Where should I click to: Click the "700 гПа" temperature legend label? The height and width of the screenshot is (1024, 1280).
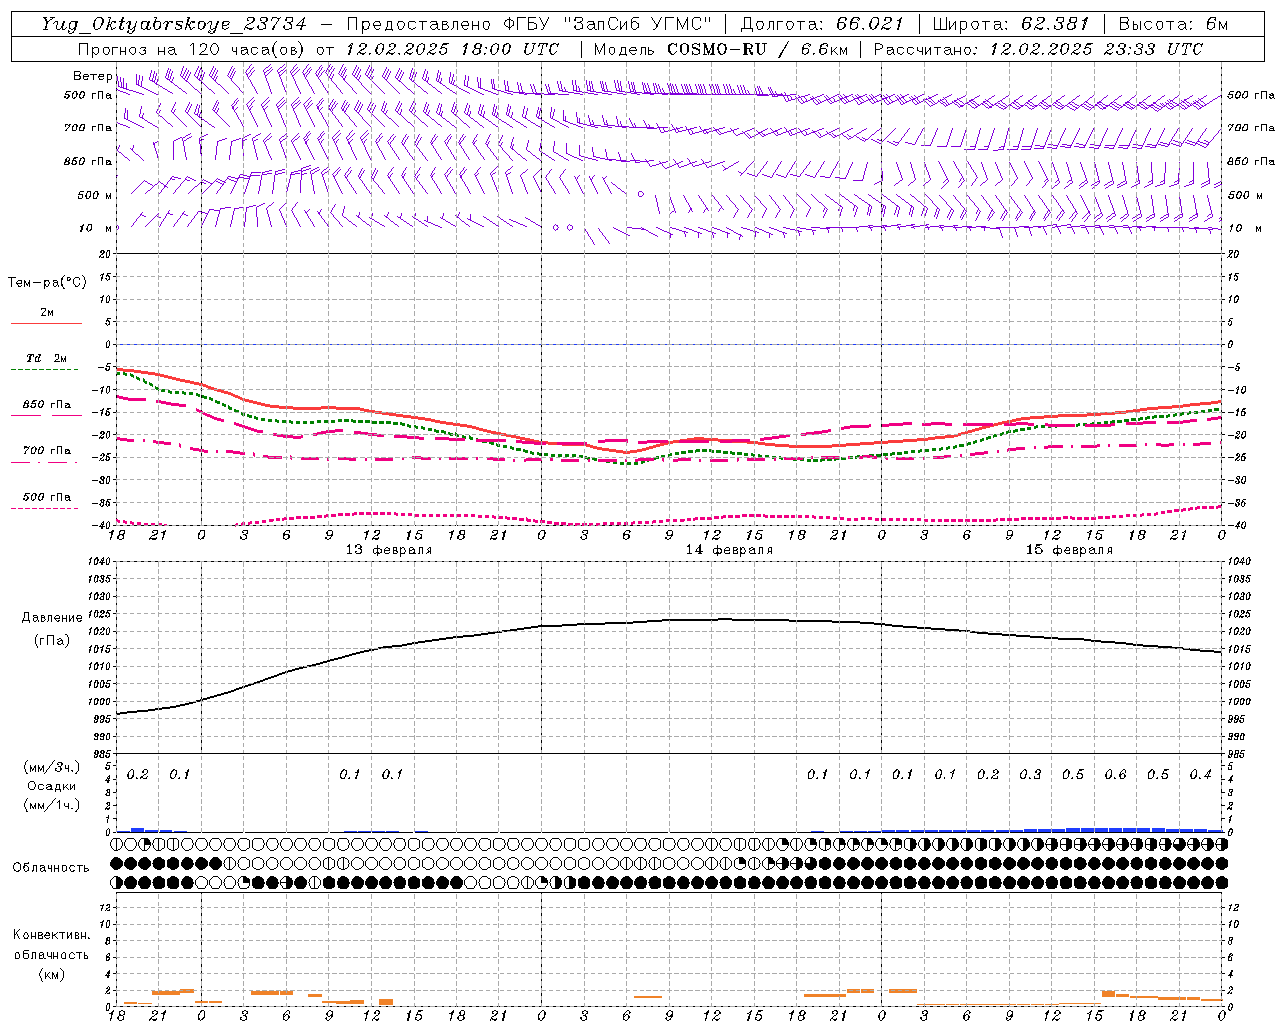(x=46, y=450)
